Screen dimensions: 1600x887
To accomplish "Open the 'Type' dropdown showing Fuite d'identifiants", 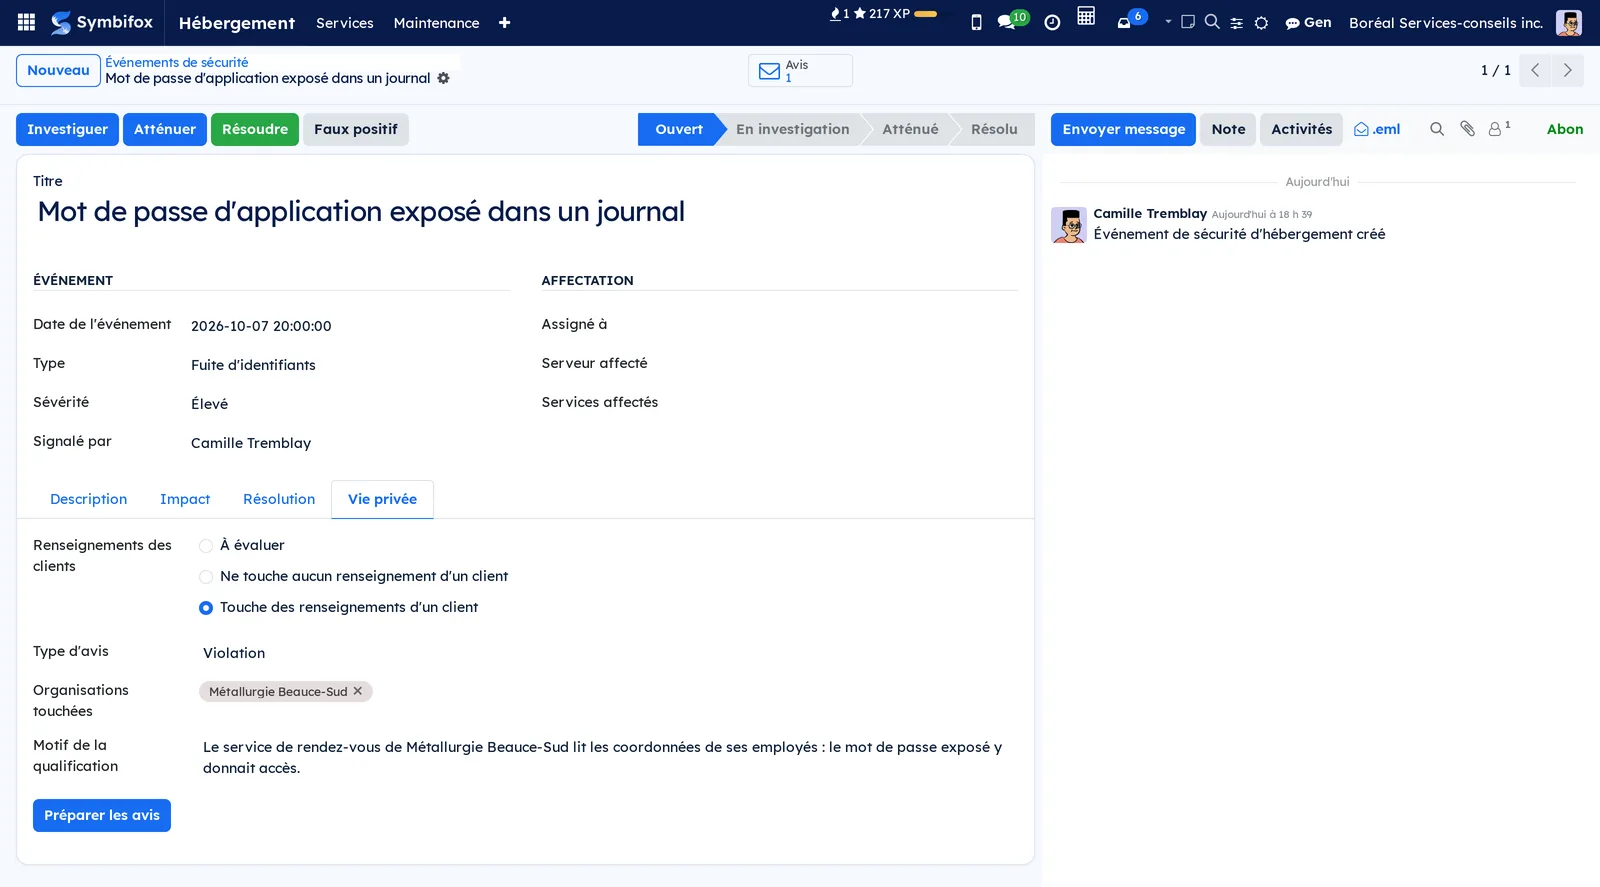I will tap(350, 365).
